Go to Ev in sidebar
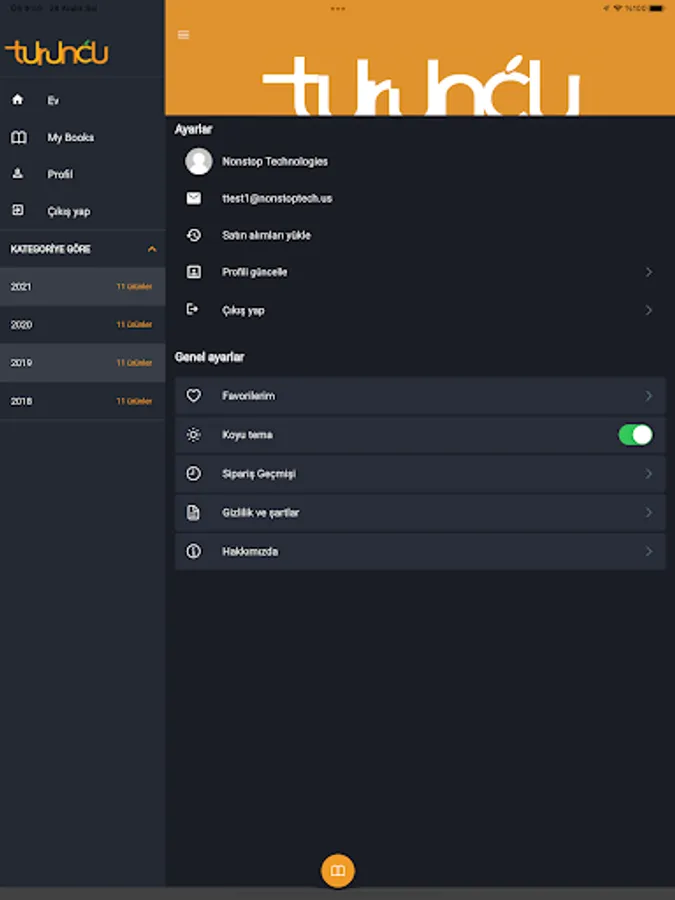675x900 pixels. 53,101
